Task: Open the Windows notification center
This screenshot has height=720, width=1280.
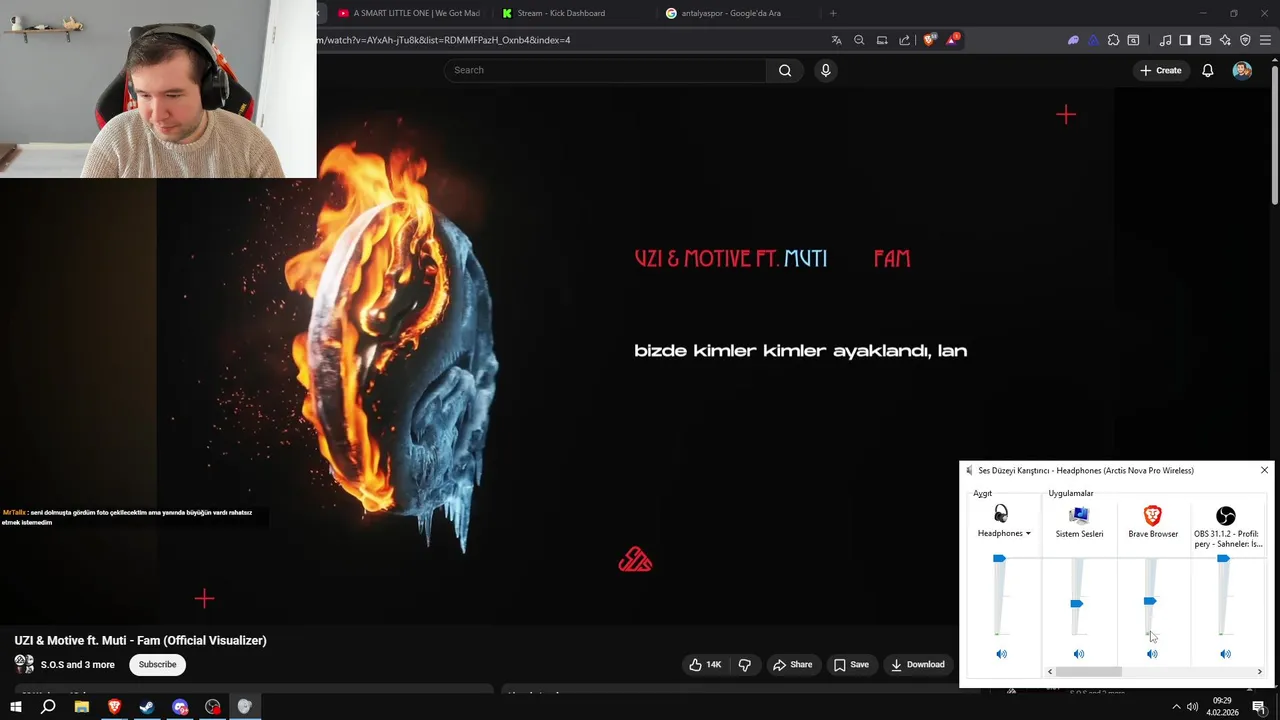Action: [x=1259, y=707]
